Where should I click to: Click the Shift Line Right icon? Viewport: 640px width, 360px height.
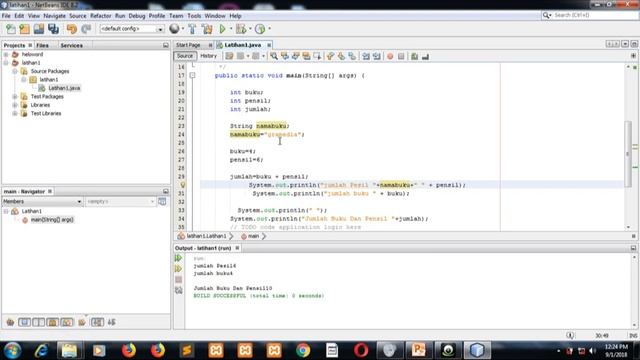(x=376, y=56)
